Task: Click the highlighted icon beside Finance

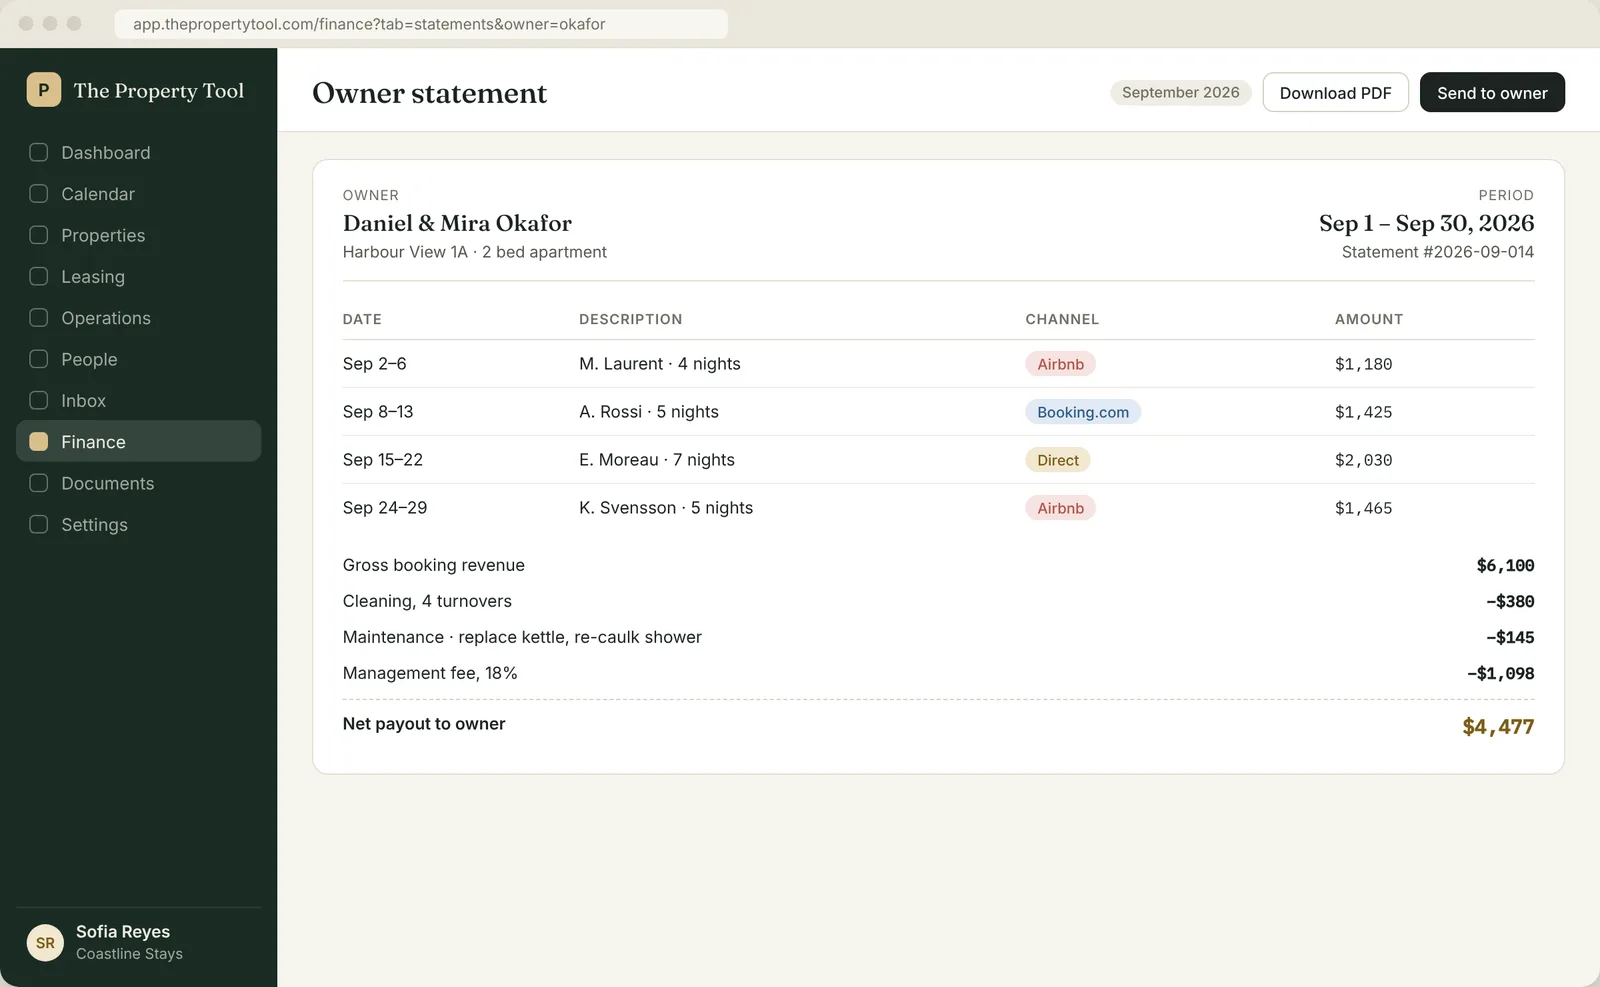Action: coord(39,442)
